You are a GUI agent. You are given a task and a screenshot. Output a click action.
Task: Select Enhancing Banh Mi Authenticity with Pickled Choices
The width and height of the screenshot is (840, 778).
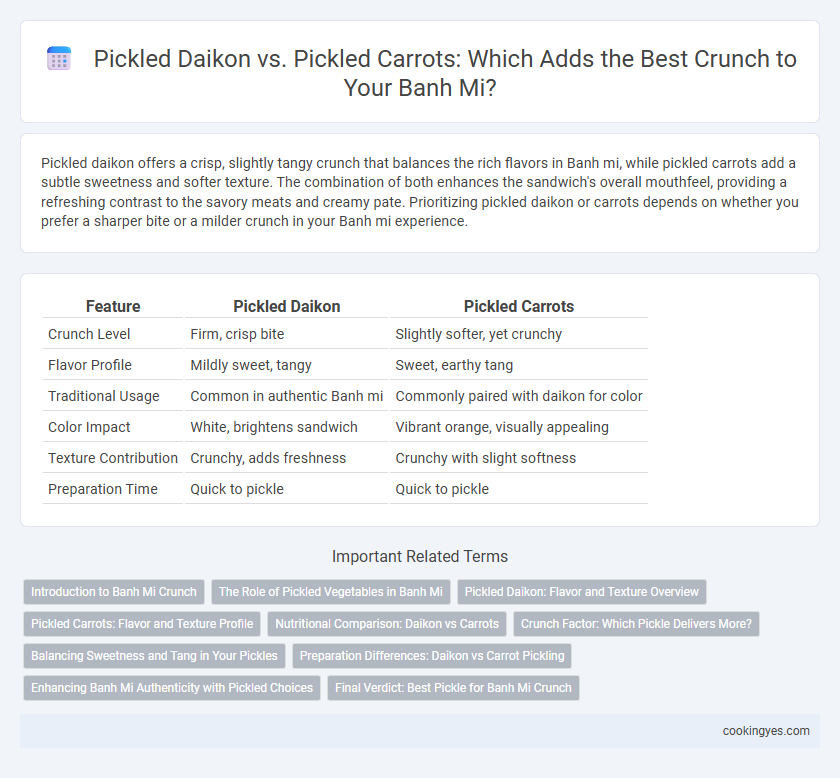(x=172, y=687)
